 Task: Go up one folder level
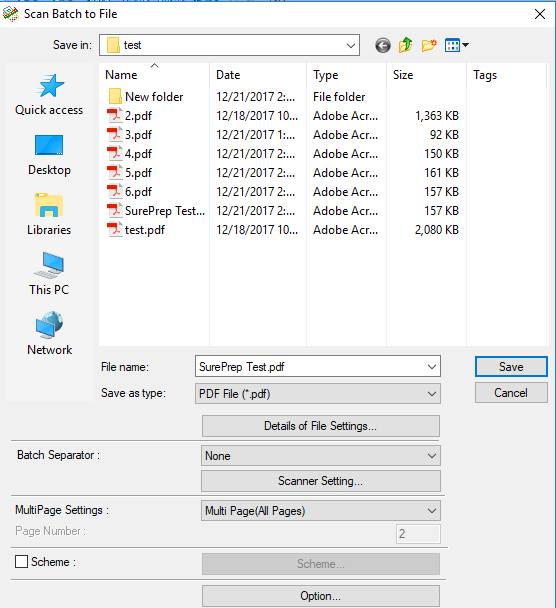[x=406, y=45]
